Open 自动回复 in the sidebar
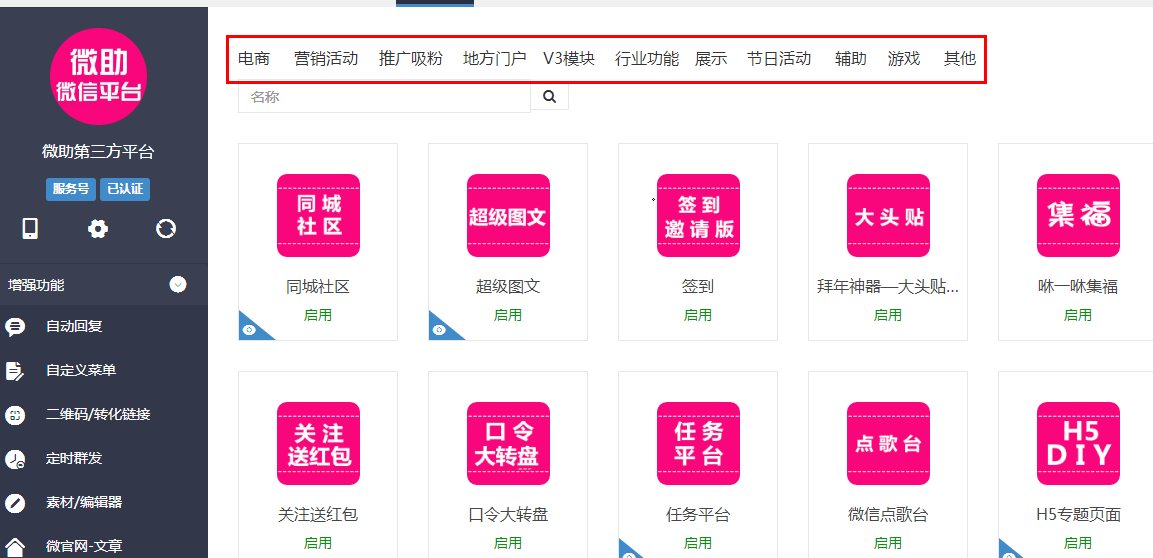Viewport: 1153px width, 558px height. [74, 326]
